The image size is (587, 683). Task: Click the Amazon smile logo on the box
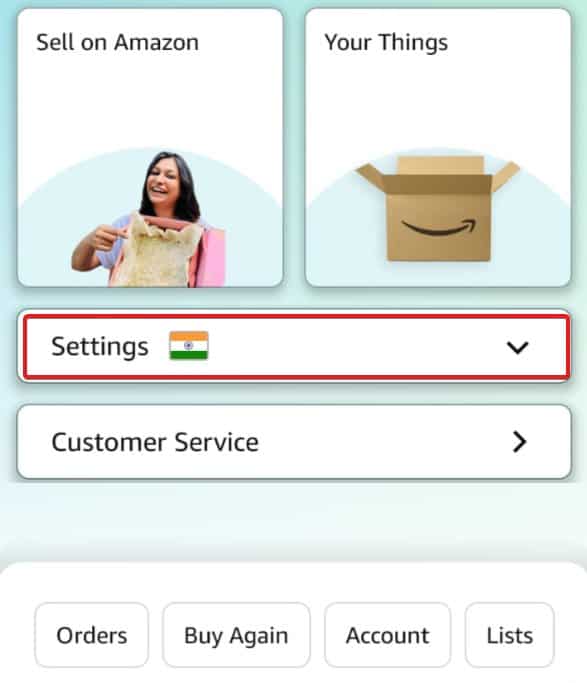click(x=439, y=227)
